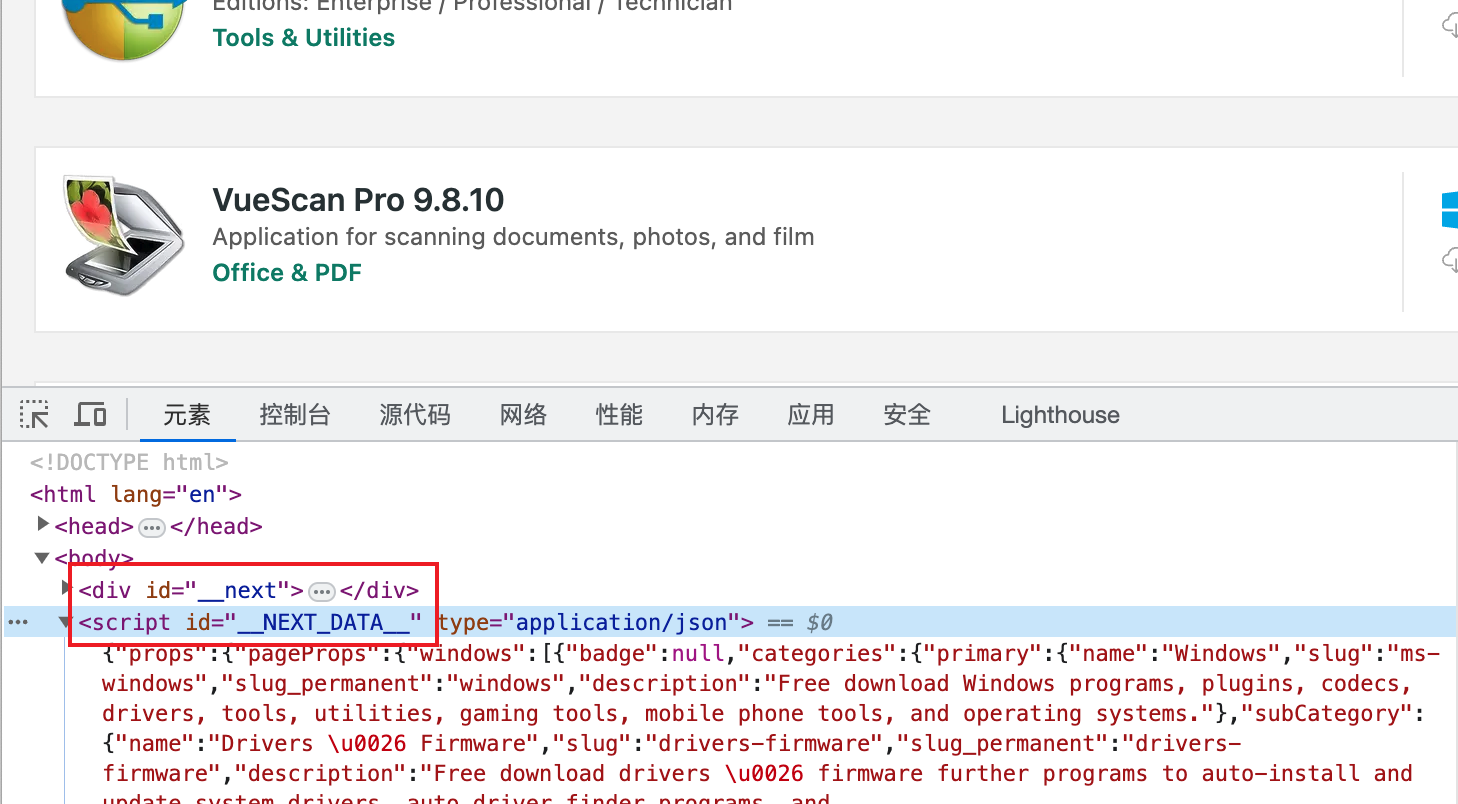Open the VueScan Pro 9.8.10 title
1458x804 pixels.
(x=358, y=200)
